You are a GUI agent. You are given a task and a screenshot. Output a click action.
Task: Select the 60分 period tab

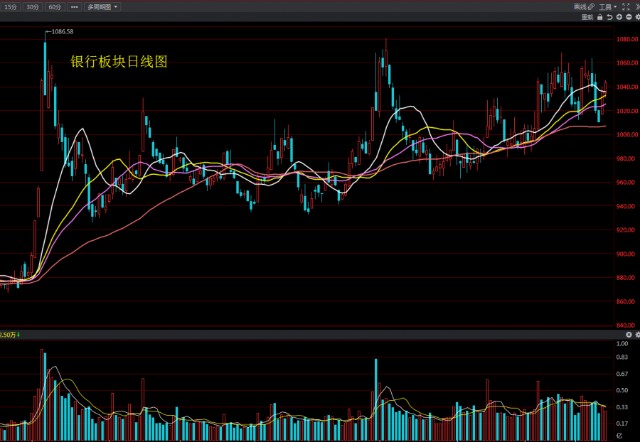point(54,6)
